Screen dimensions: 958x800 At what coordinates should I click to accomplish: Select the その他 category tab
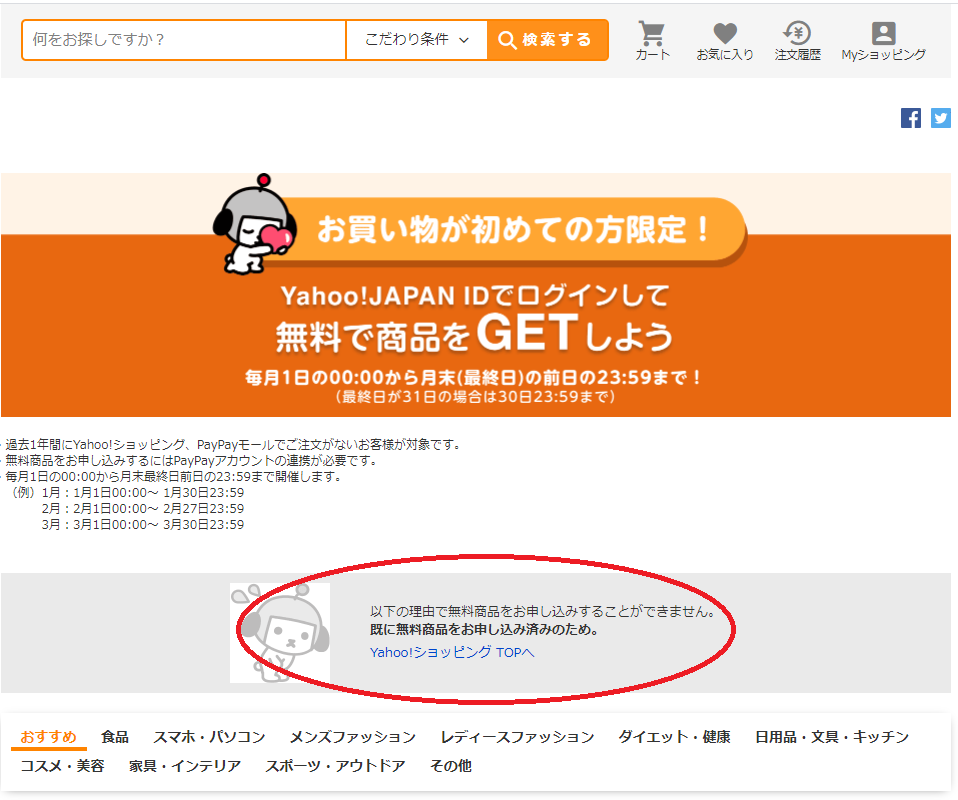pyautogui.click(x=451, y=766)
